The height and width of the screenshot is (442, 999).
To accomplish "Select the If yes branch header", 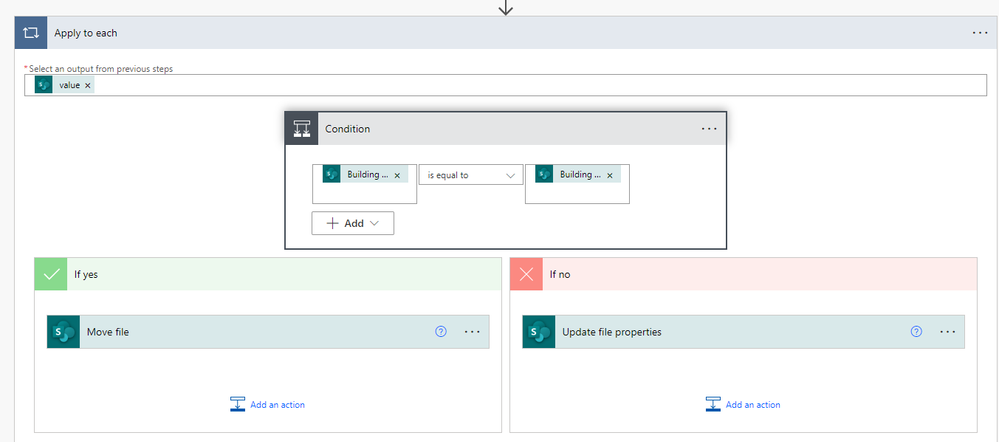I will point(268,274).
